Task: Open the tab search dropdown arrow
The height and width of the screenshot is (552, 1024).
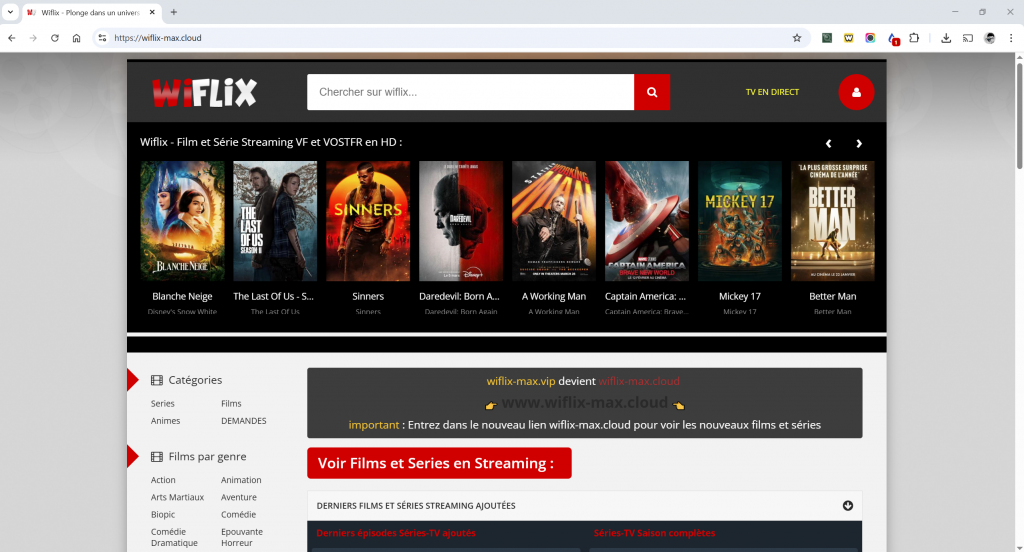Action: [10, 12]
